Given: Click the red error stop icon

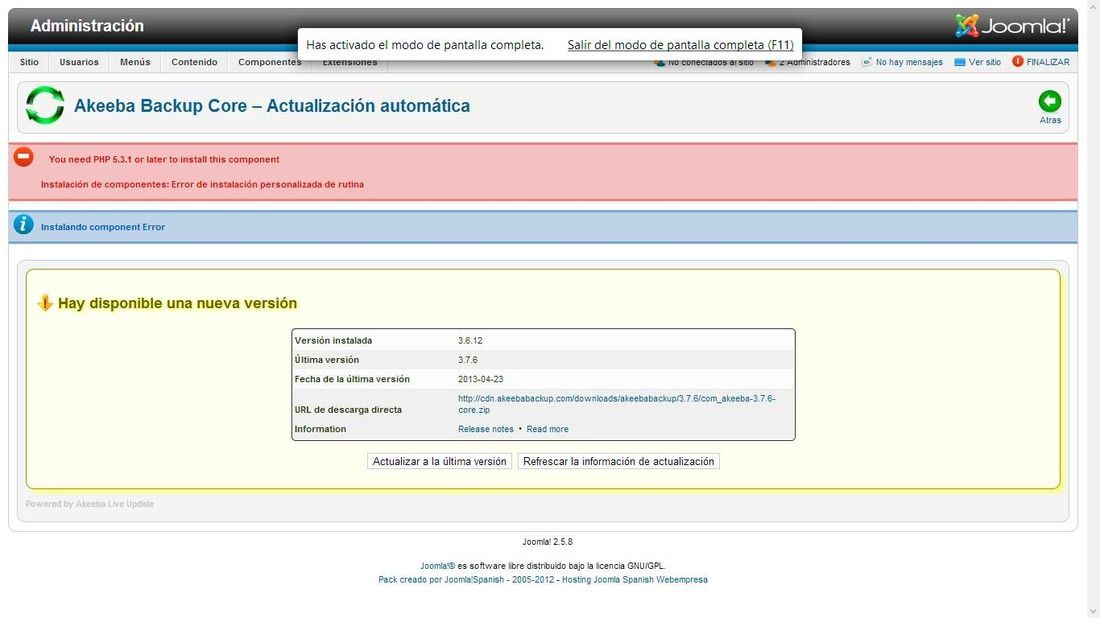Looking at the screenshot, I should (x=23, y=156).
